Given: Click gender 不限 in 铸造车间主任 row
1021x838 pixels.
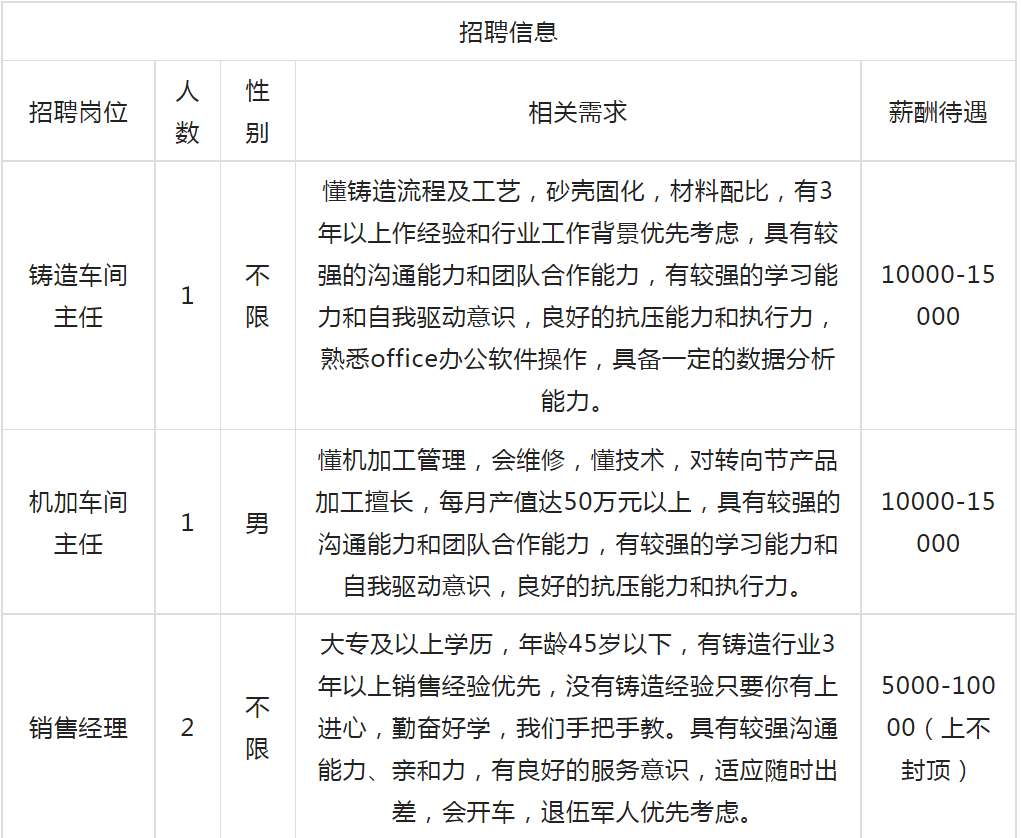Looking at the screenshot, I should click(257, 296).
